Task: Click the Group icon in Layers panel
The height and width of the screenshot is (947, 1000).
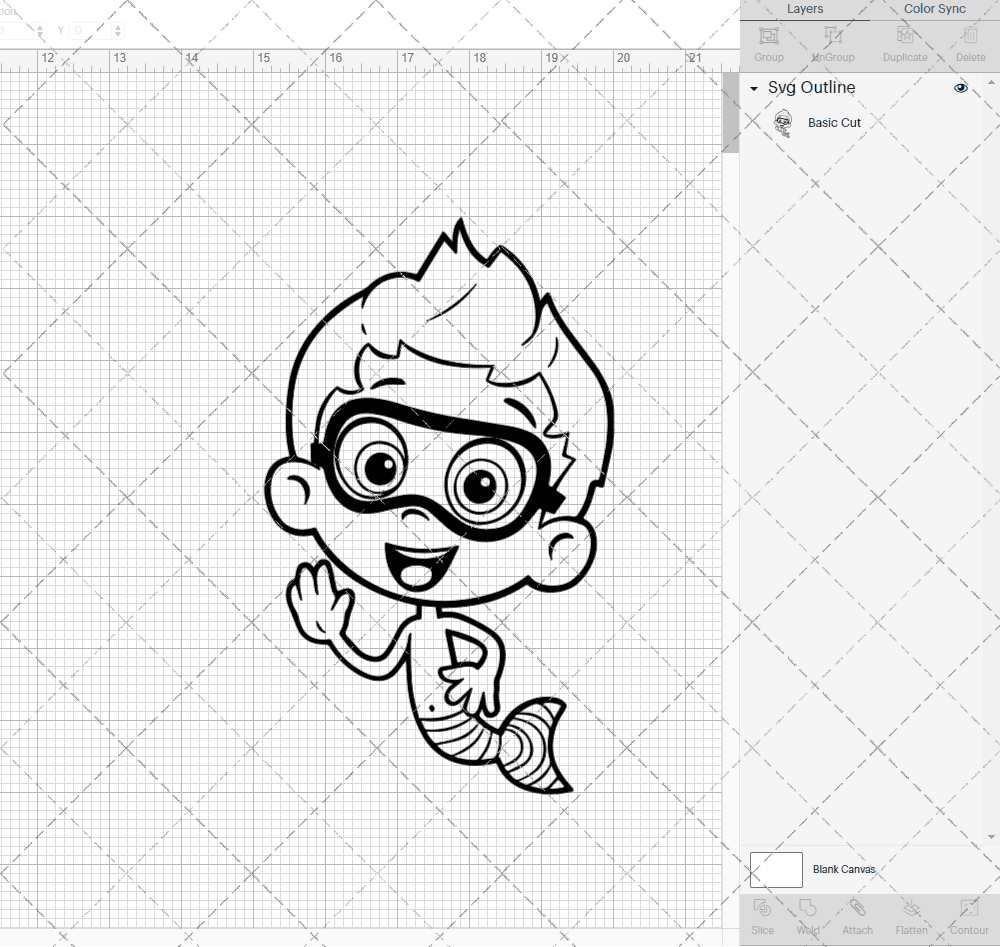Action: [x=768, y=35]
